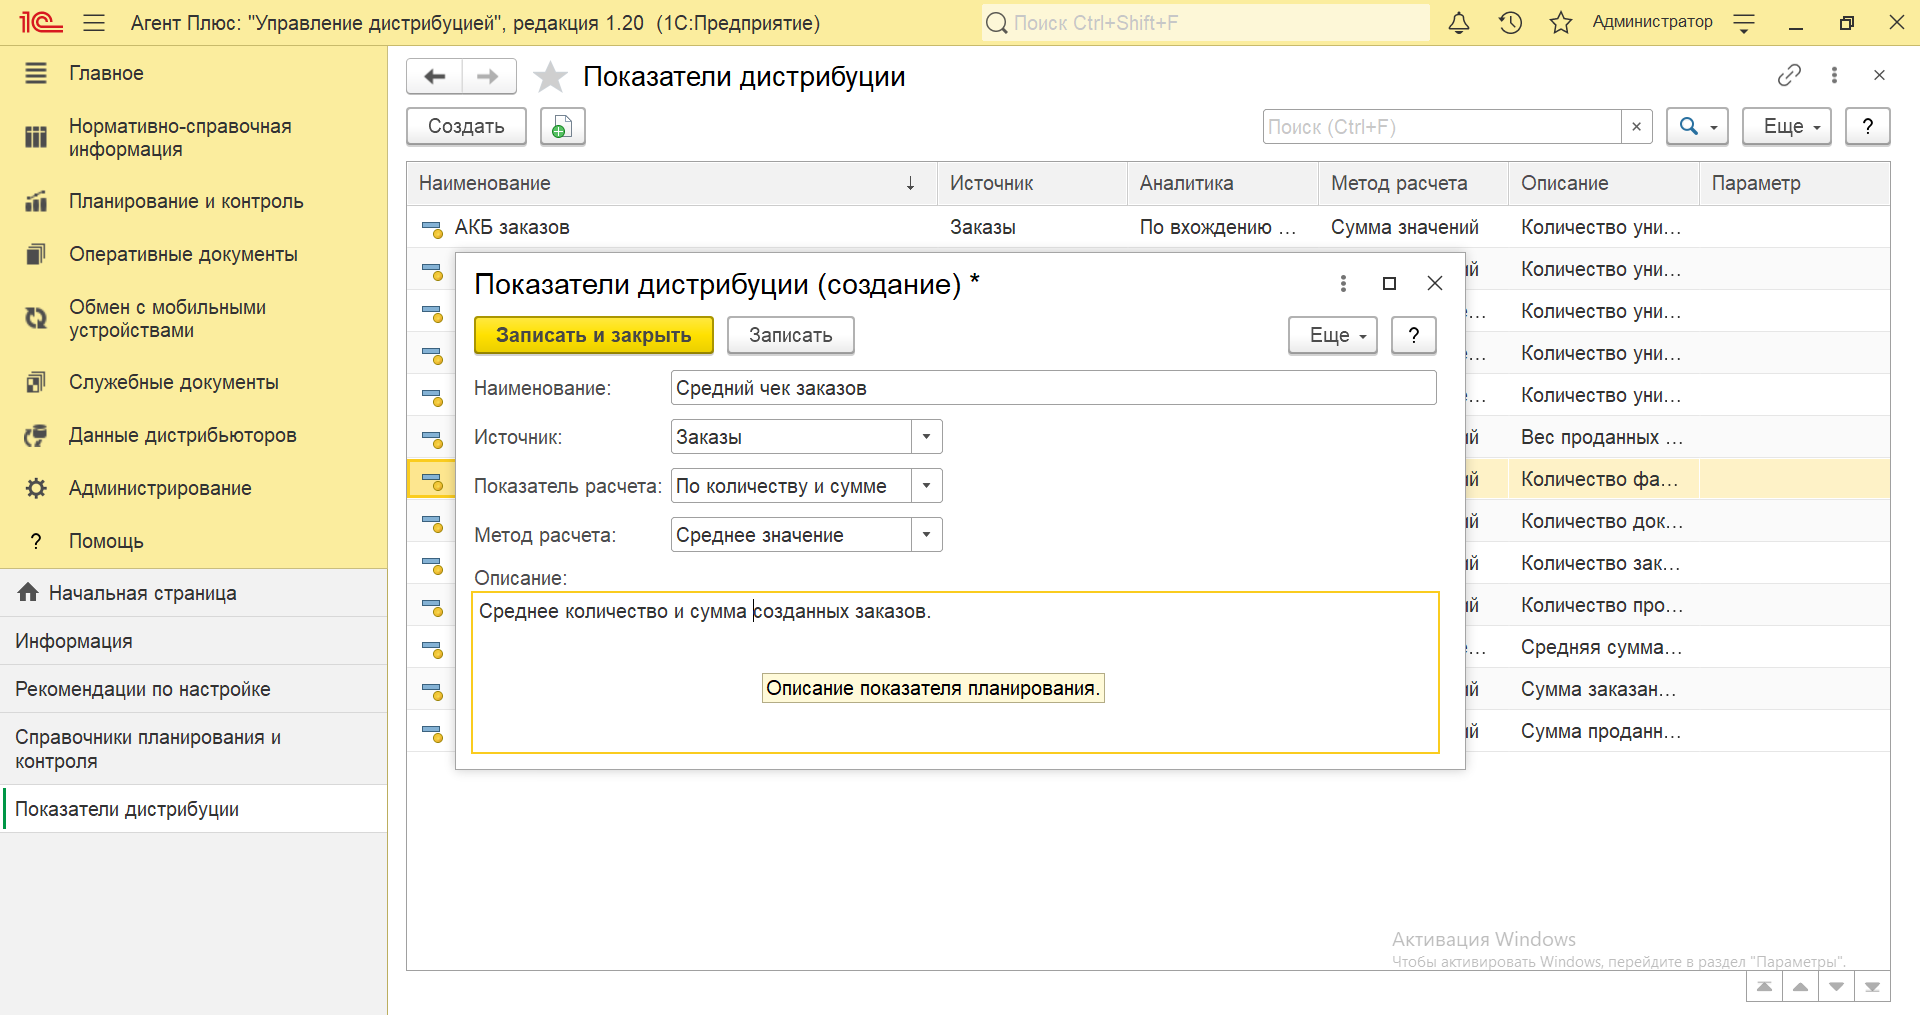Click the Сумма проданн description cell
The image size is (1920, 1015).
[1604, 731]
